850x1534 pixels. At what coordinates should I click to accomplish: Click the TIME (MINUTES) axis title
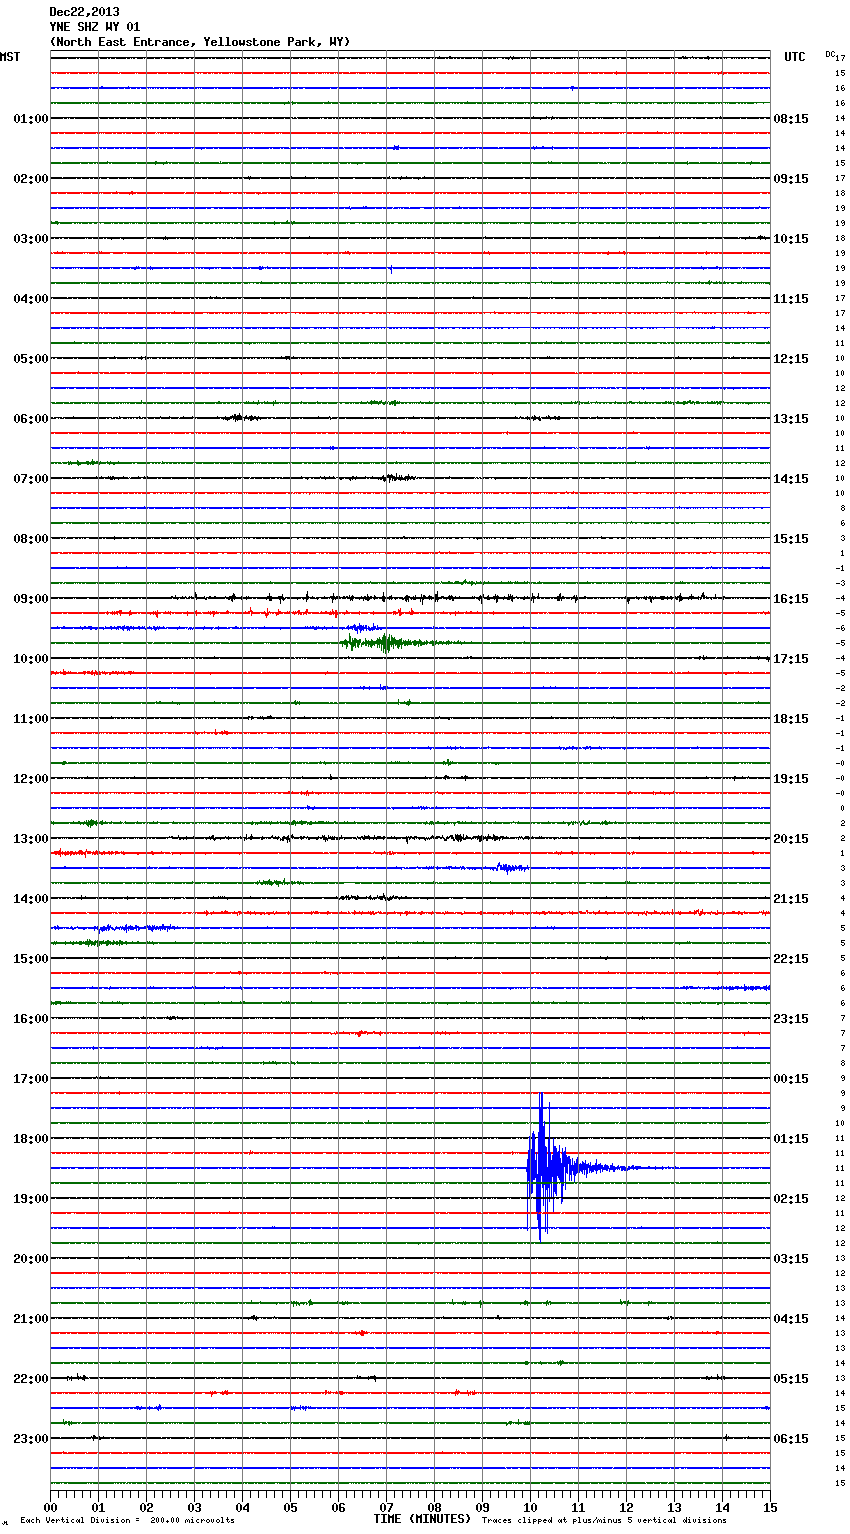click(422, 1519)
